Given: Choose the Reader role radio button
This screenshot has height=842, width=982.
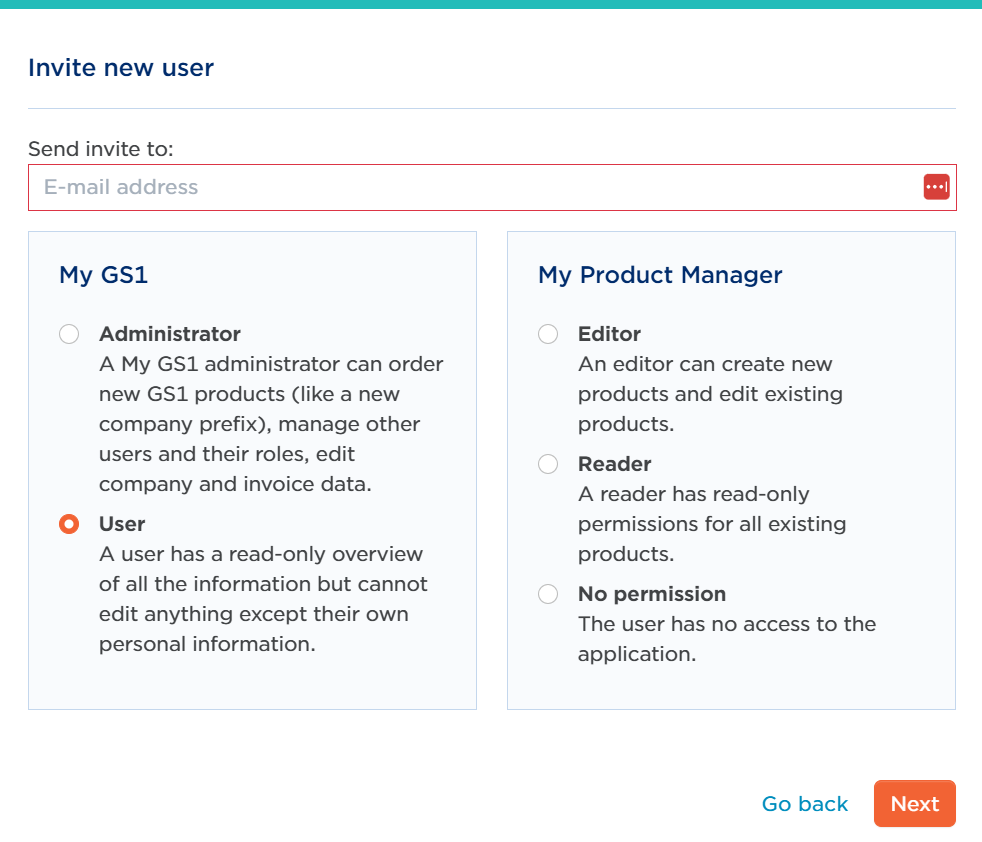Looking at the screenshot, I should tap(548, 464).
